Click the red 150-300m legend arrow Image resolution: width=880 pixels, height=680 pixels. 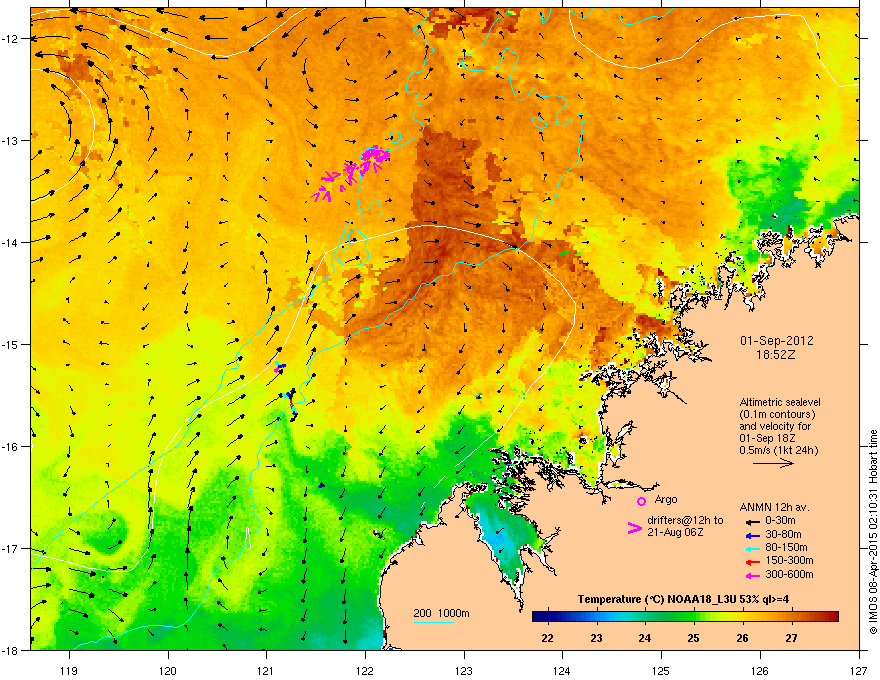752,562
